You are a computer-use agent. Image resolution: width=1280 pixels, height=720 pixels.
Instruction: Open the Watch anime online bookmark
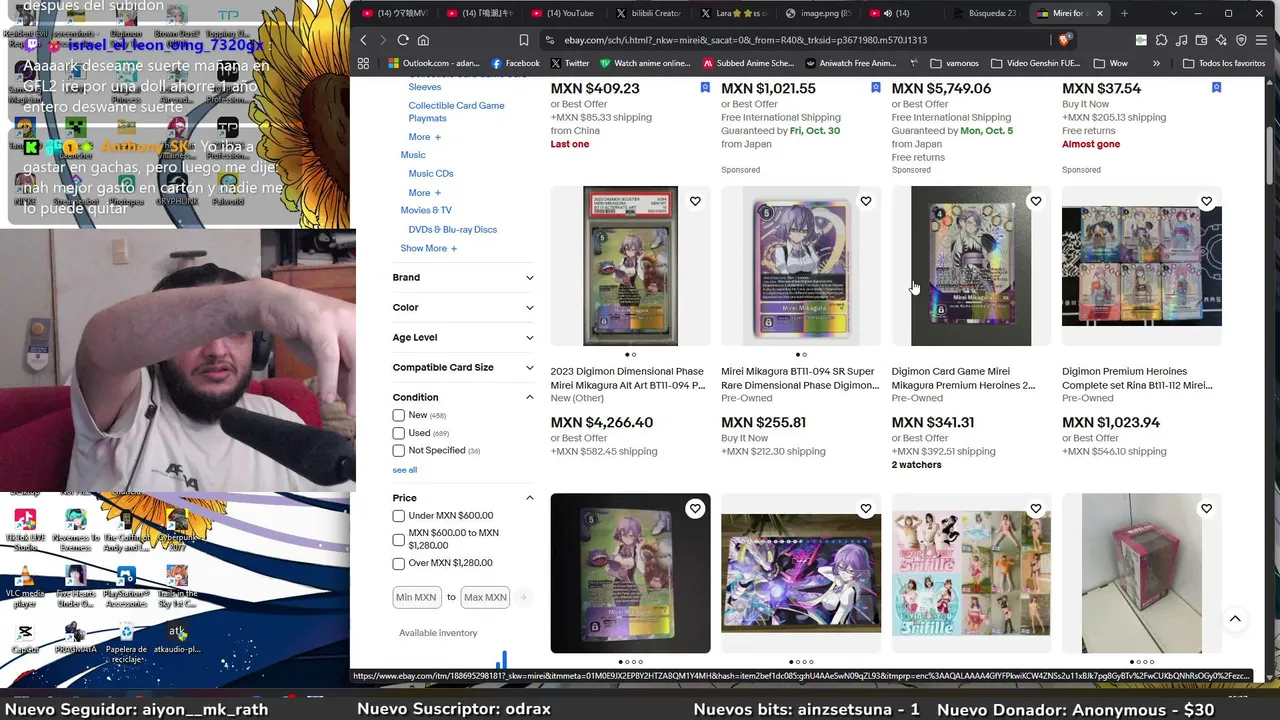[645, 63]
